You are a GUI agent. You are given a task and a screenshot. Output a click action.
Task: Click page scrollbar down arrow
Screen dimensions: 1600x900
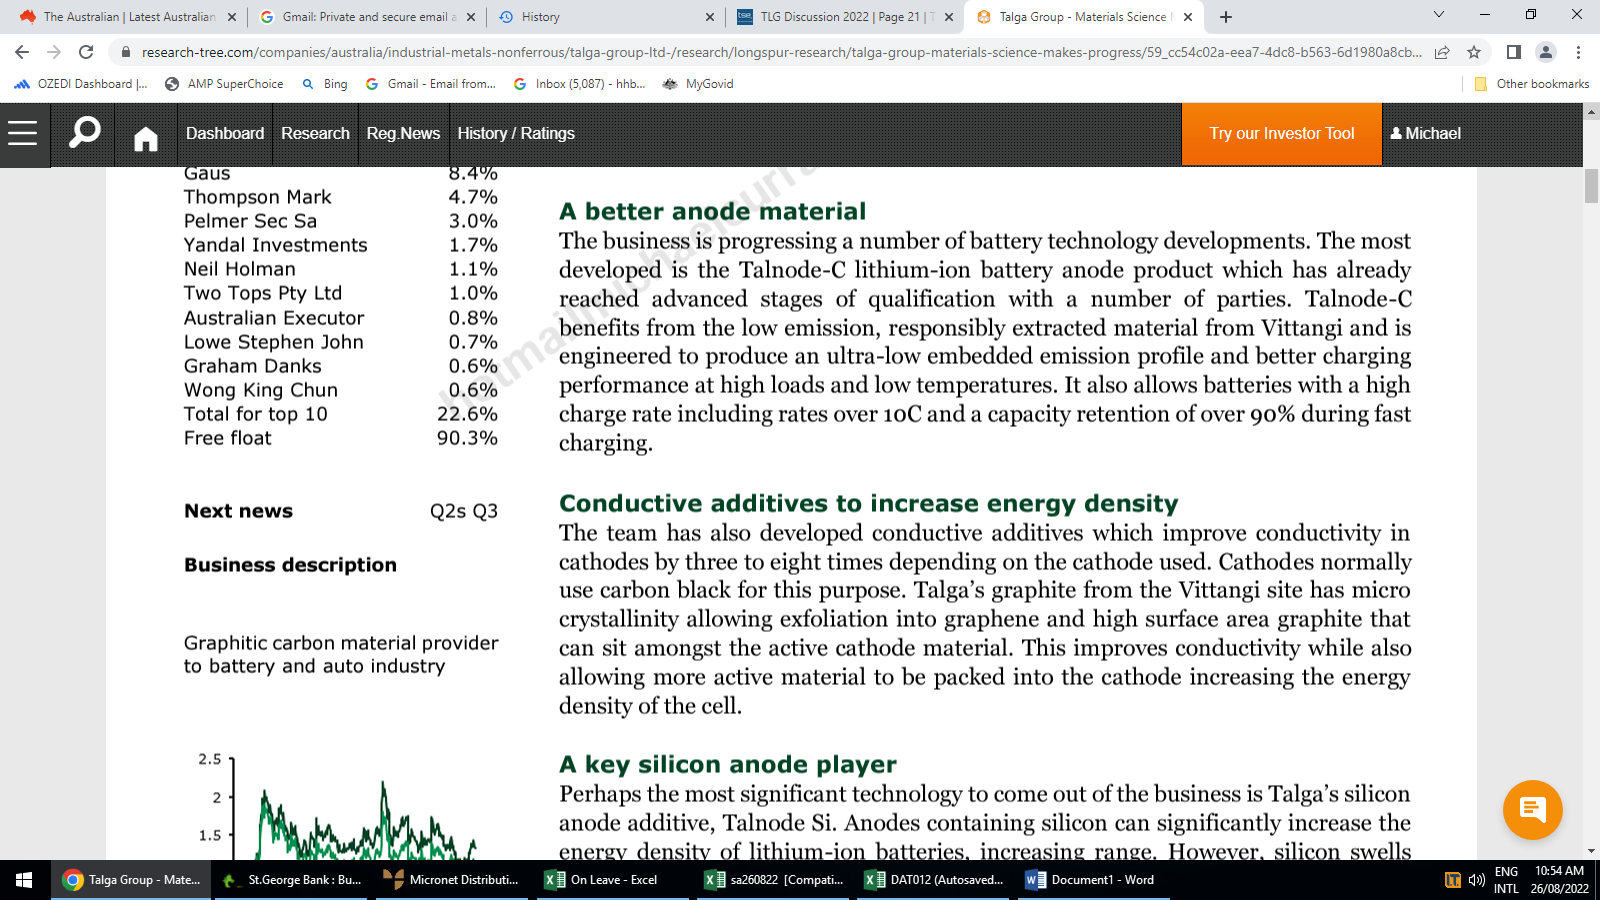coord(1591,852)
